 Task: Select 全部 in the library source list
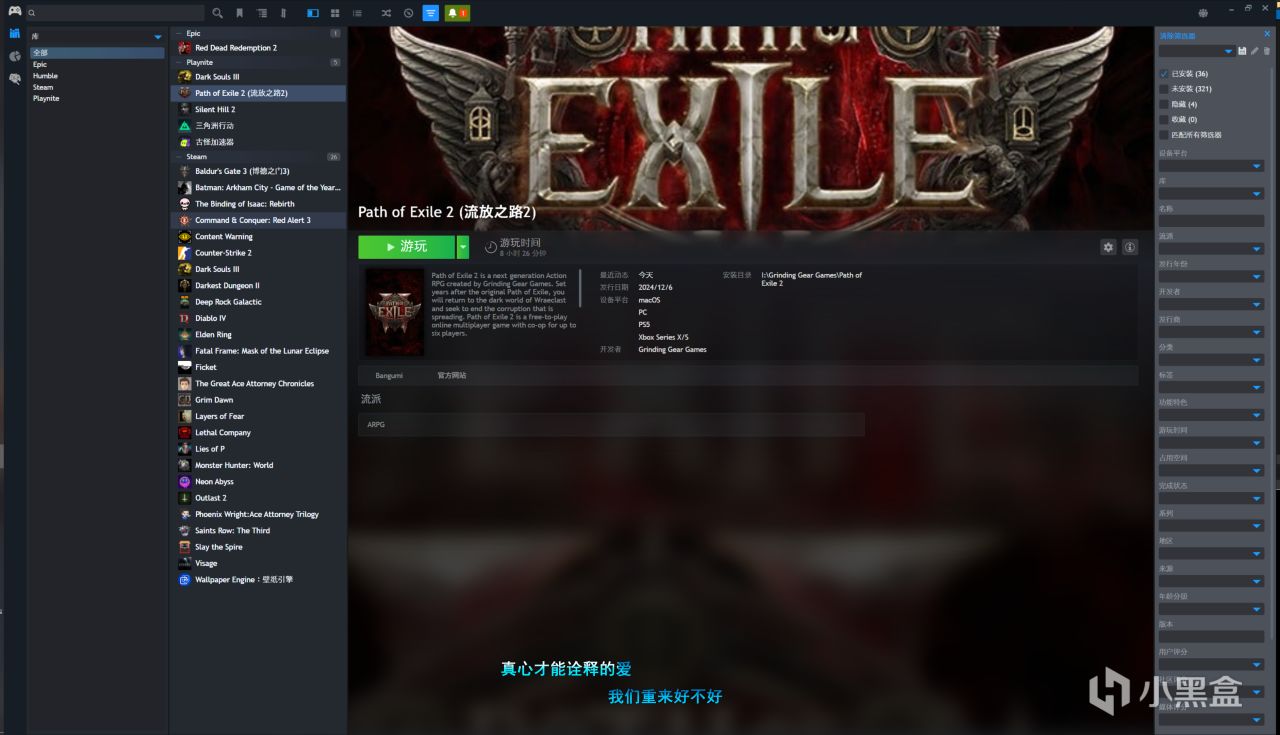pyautogui.click(x=97, y=53)
